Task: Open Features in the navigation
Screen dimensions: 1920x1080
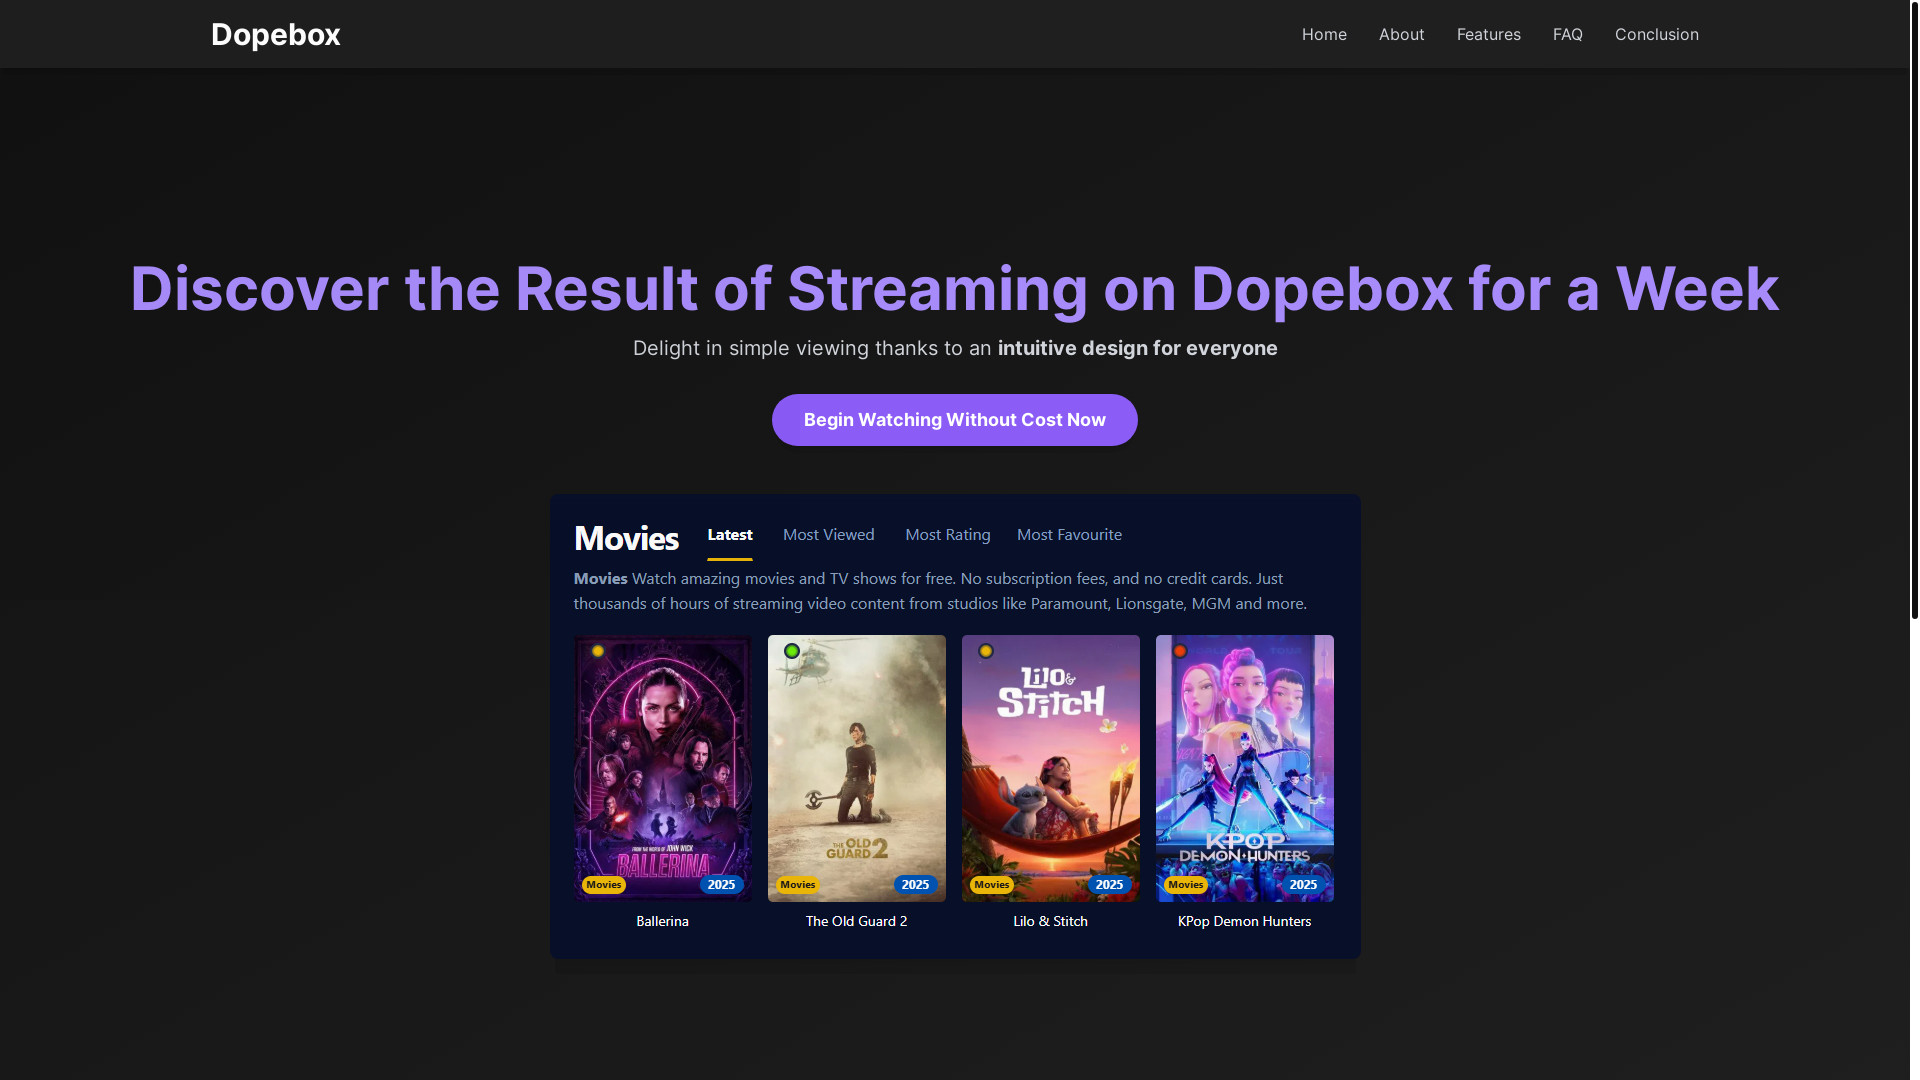Action: [1488, 34]
